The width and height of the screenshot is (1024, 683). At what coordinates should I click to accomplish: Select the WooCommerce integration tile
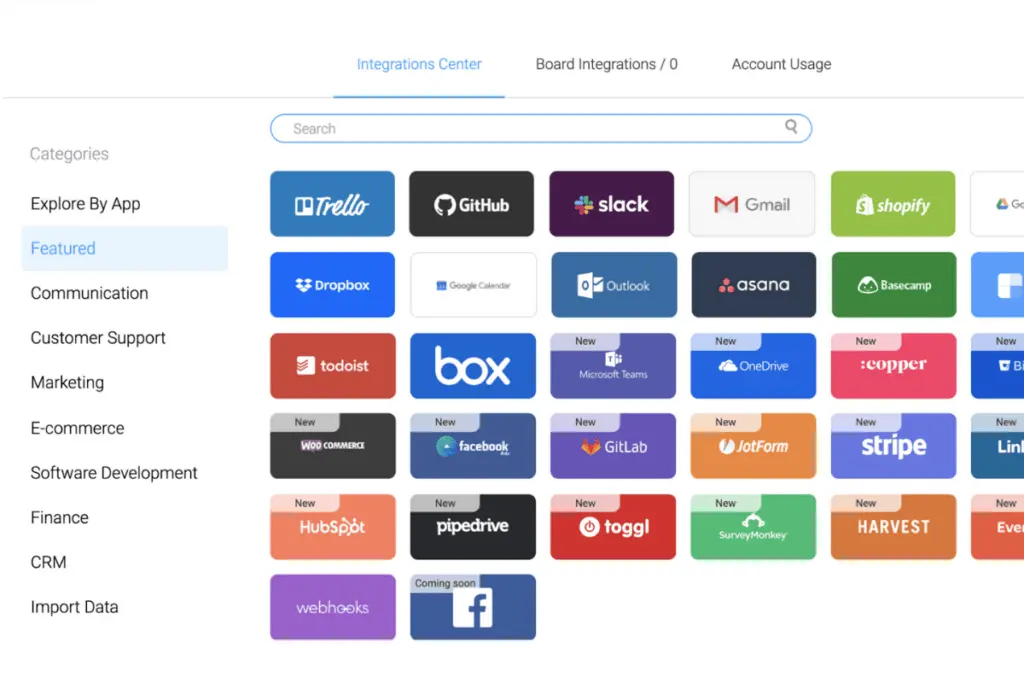coord(333,446)
